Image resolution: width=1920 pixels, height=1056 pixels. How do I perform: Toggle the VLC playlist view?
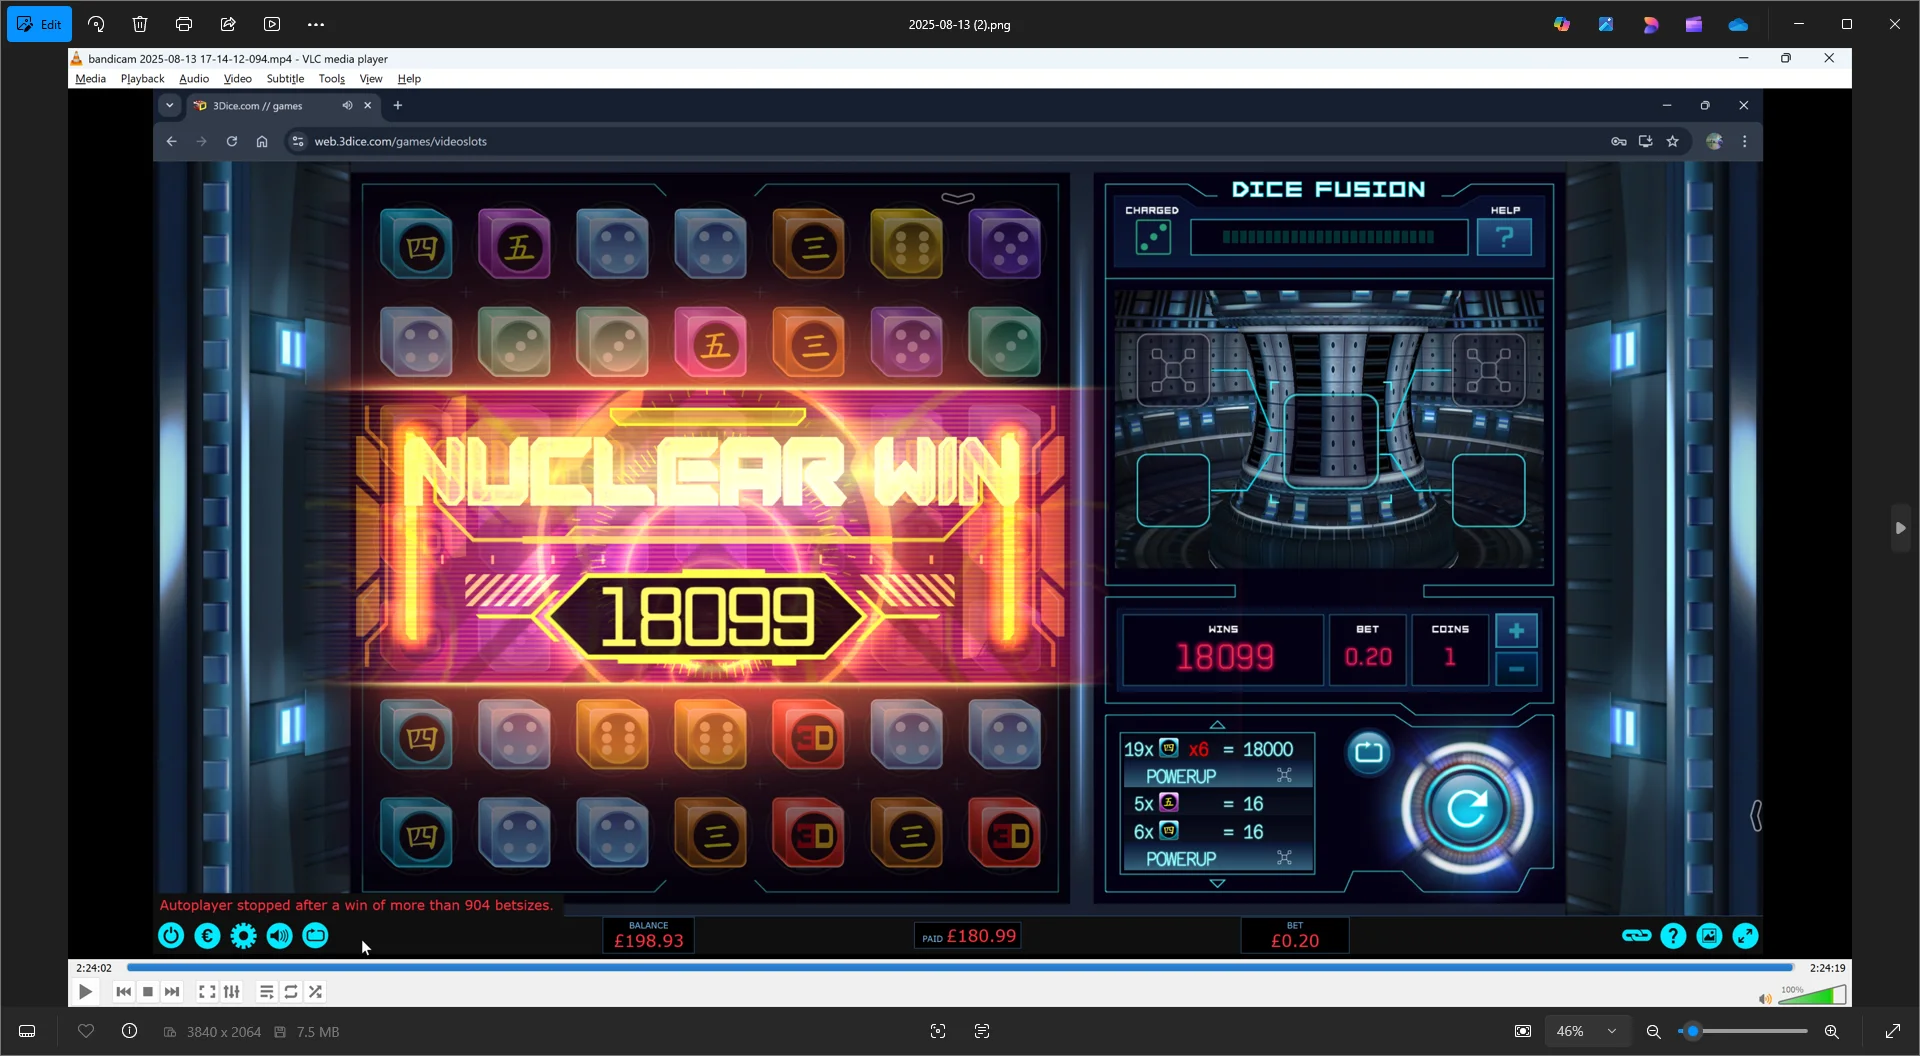click(266, 992)
